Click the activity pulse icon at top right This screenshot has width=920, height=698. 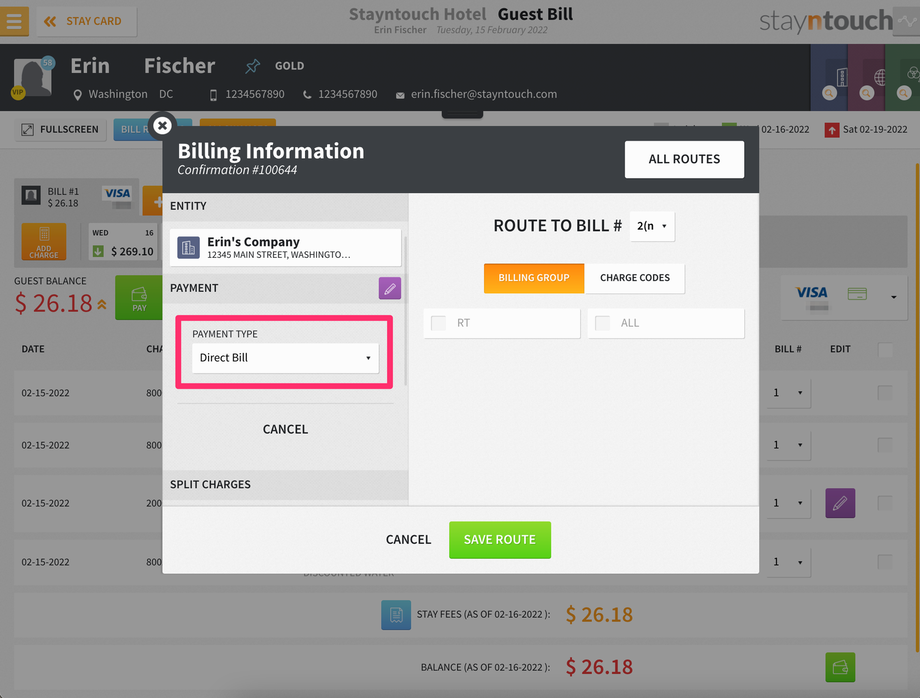[x=907, y=21]
